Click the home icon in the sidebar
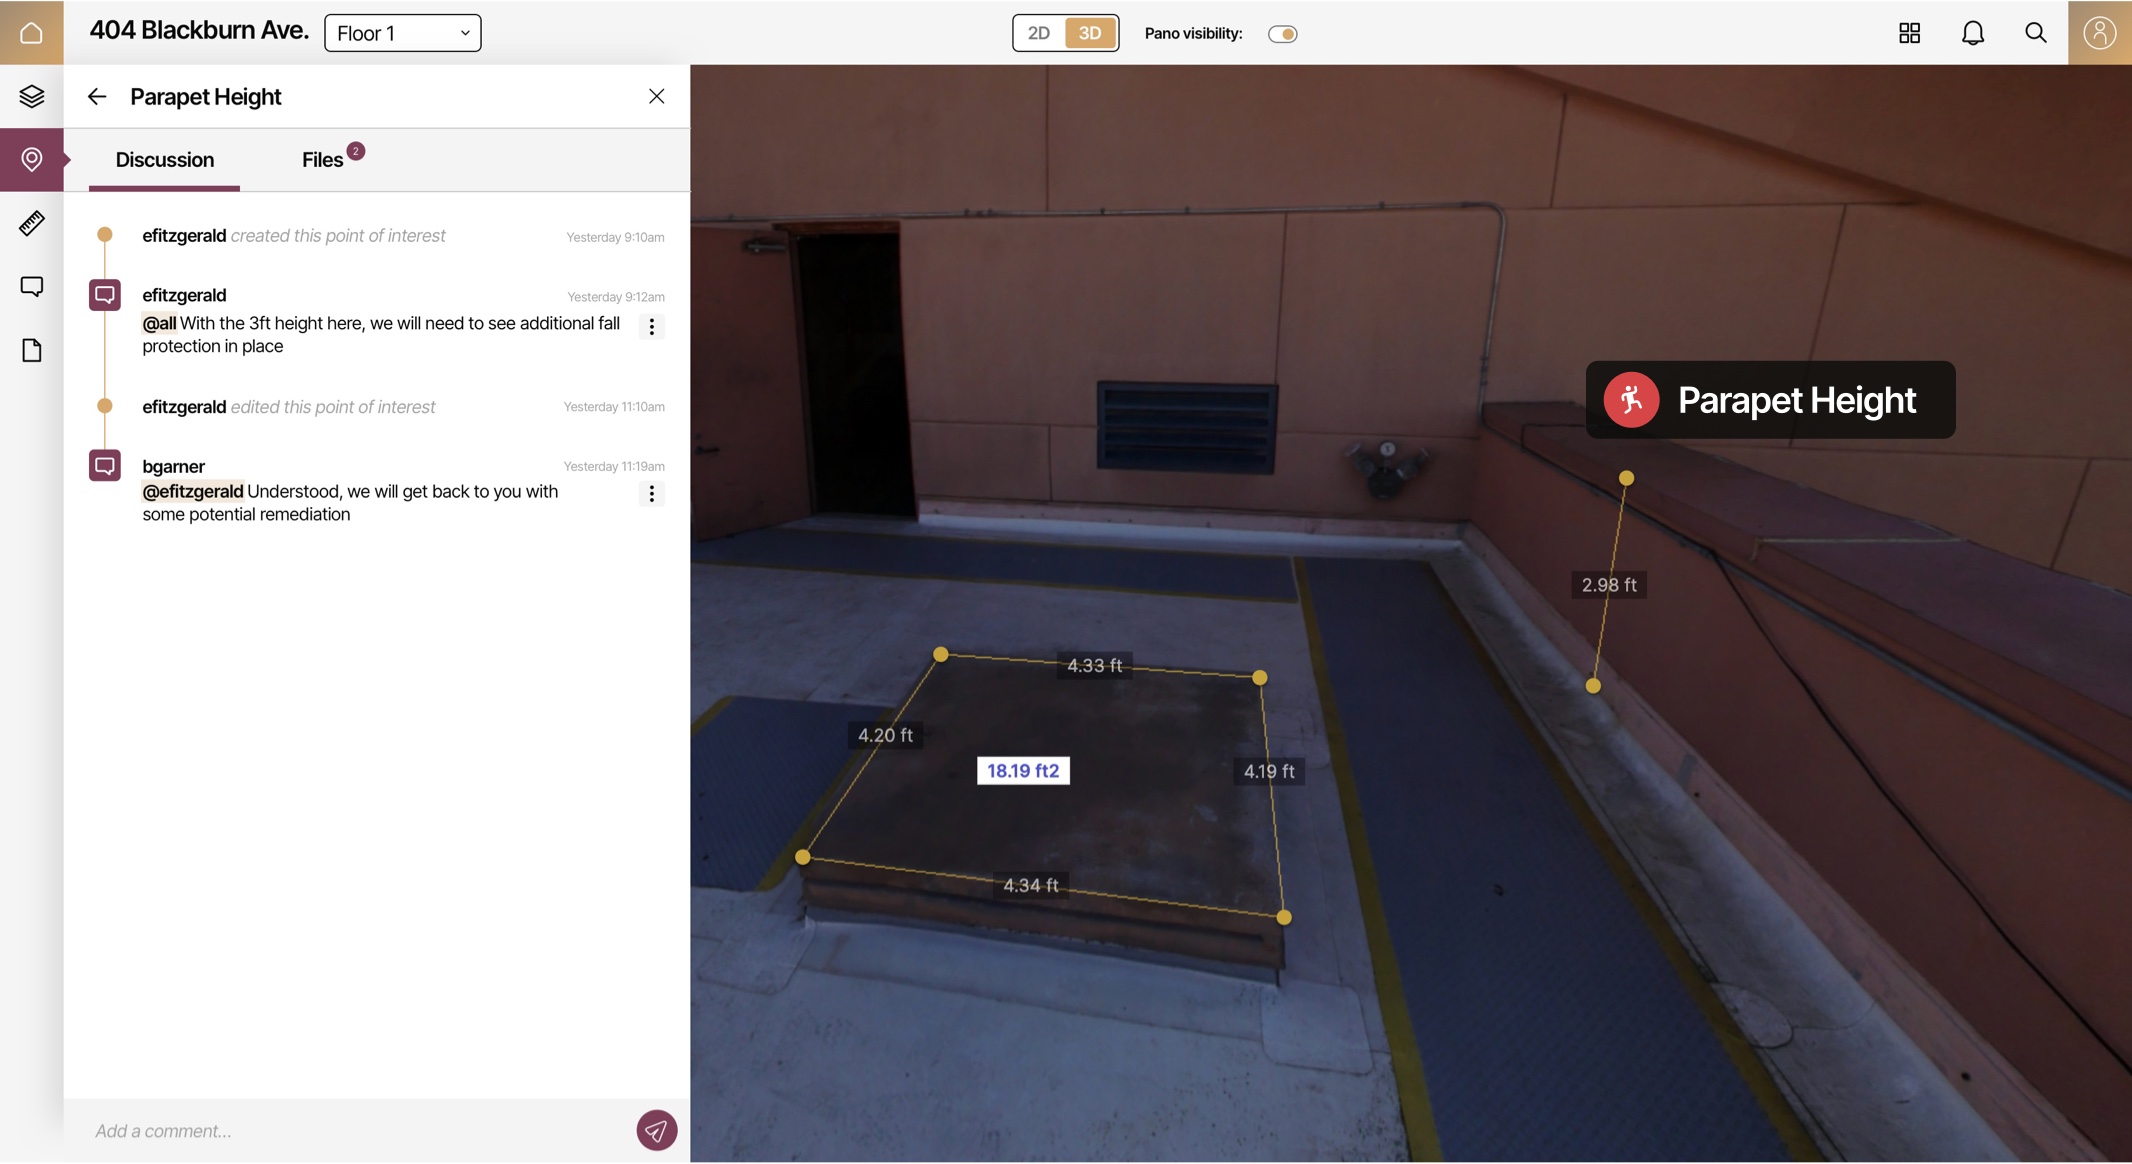The image size is (2132, 1164). coord(31,33)
